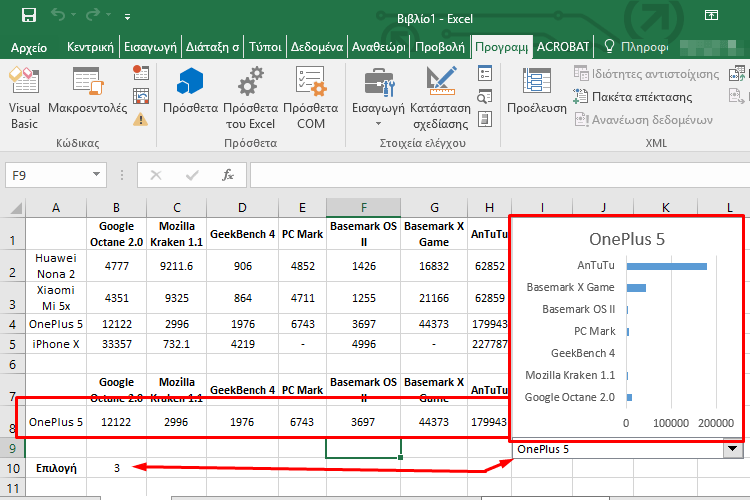Image resolution: width=750 pixels, height=500 pixels.
Task: Click the Redo arrow icon
Action: [92, 15]
